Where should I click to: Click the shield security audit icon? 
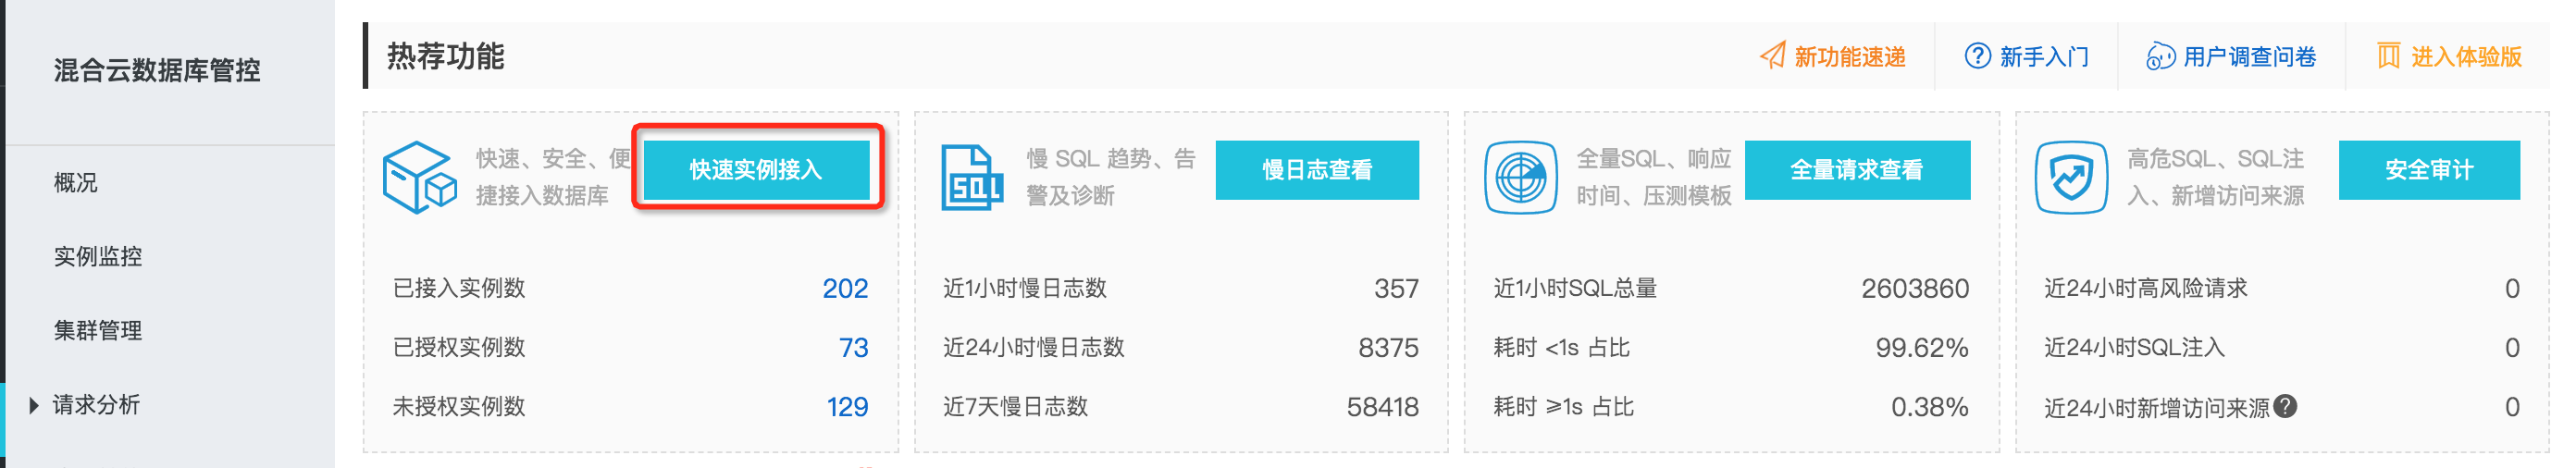(2071, 177)
